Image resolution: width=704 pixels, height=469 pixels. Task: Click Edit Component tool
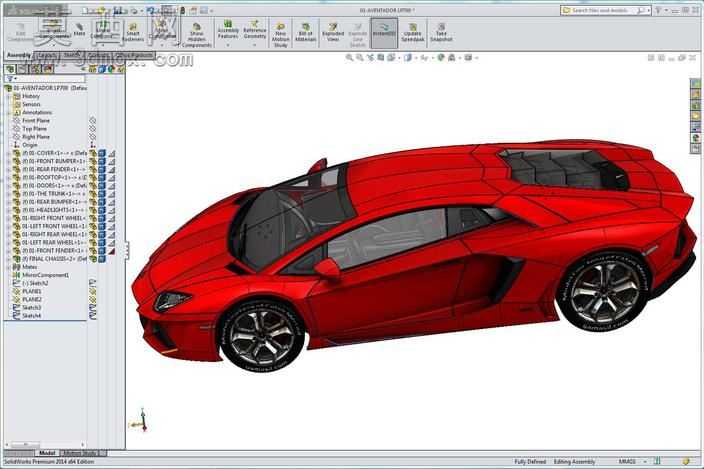20,32
